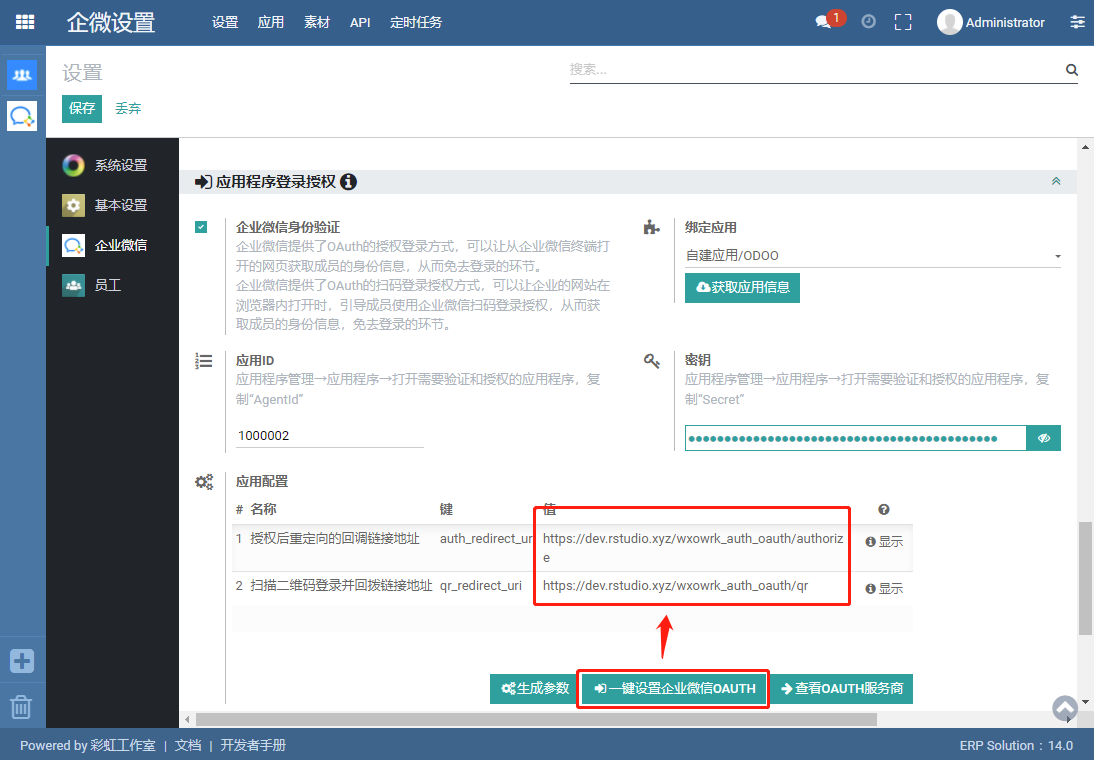The image size is (1094, 760).
Task: Click the 员工 people icon
Action: point(73,285)
